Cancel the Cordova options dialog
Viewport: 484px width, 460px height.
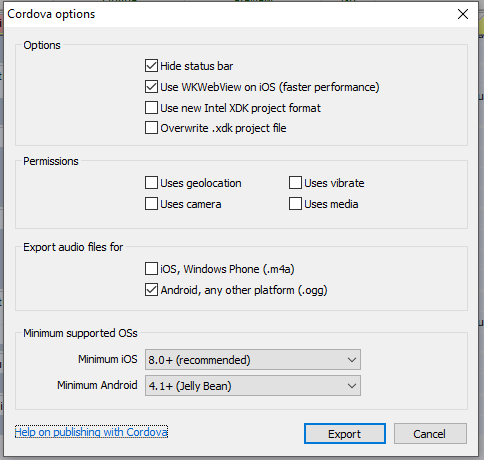coord(430,434)
